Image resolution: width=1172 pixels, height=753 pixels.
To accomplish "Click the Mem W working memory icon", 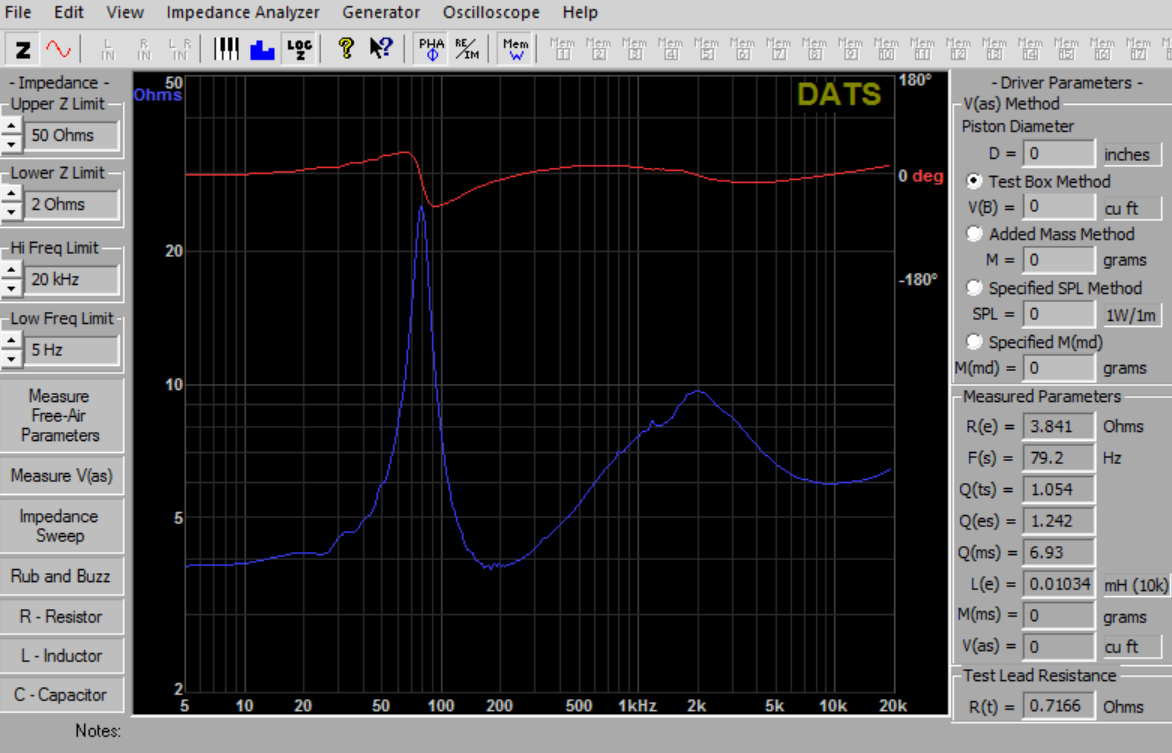I will click(515, 49).
